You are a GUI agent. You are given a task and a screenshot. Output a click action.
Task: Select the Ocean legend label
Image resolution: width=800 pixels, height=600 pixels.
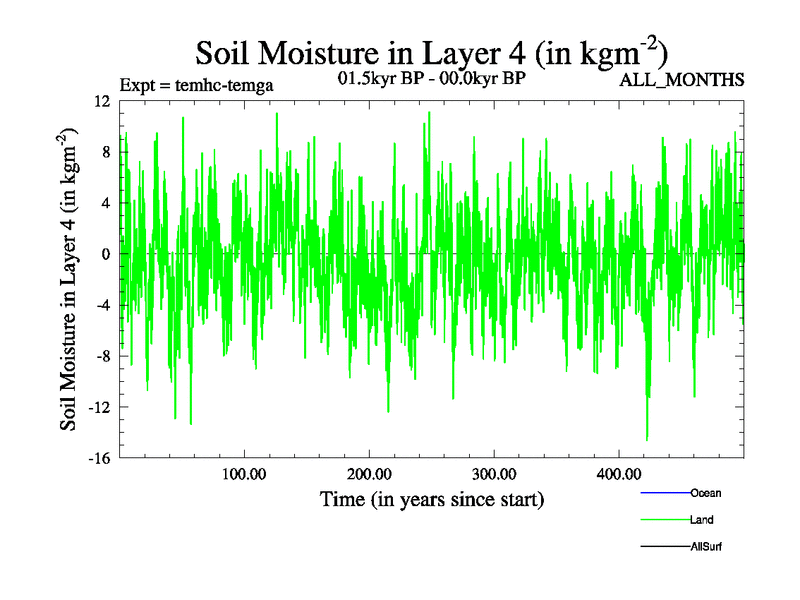click(705, 493)
